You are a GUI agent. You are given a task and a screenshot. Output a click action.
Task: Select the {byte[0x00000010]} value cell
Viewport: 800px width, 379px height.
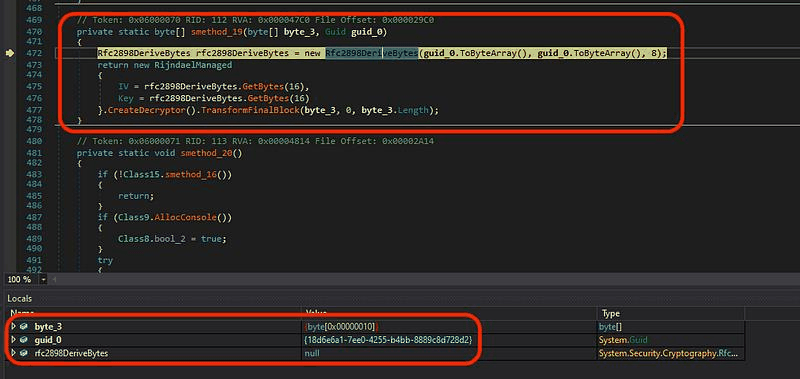tap(341, 326)
